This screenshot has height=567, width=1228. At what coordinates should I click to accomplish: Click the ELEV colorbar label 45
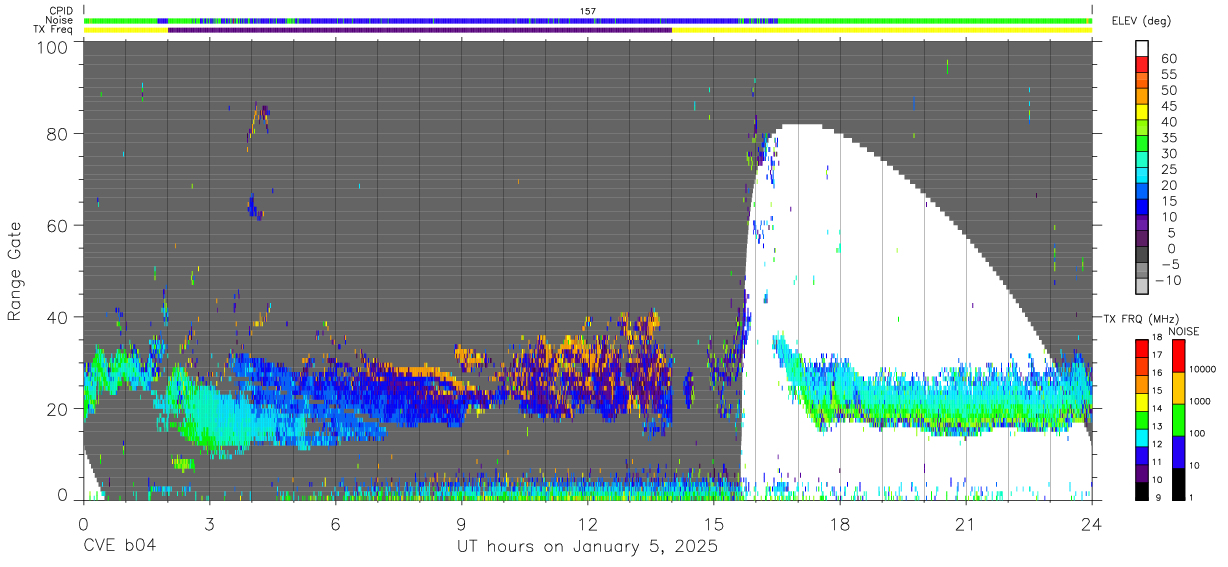(x=1168, y=106)
